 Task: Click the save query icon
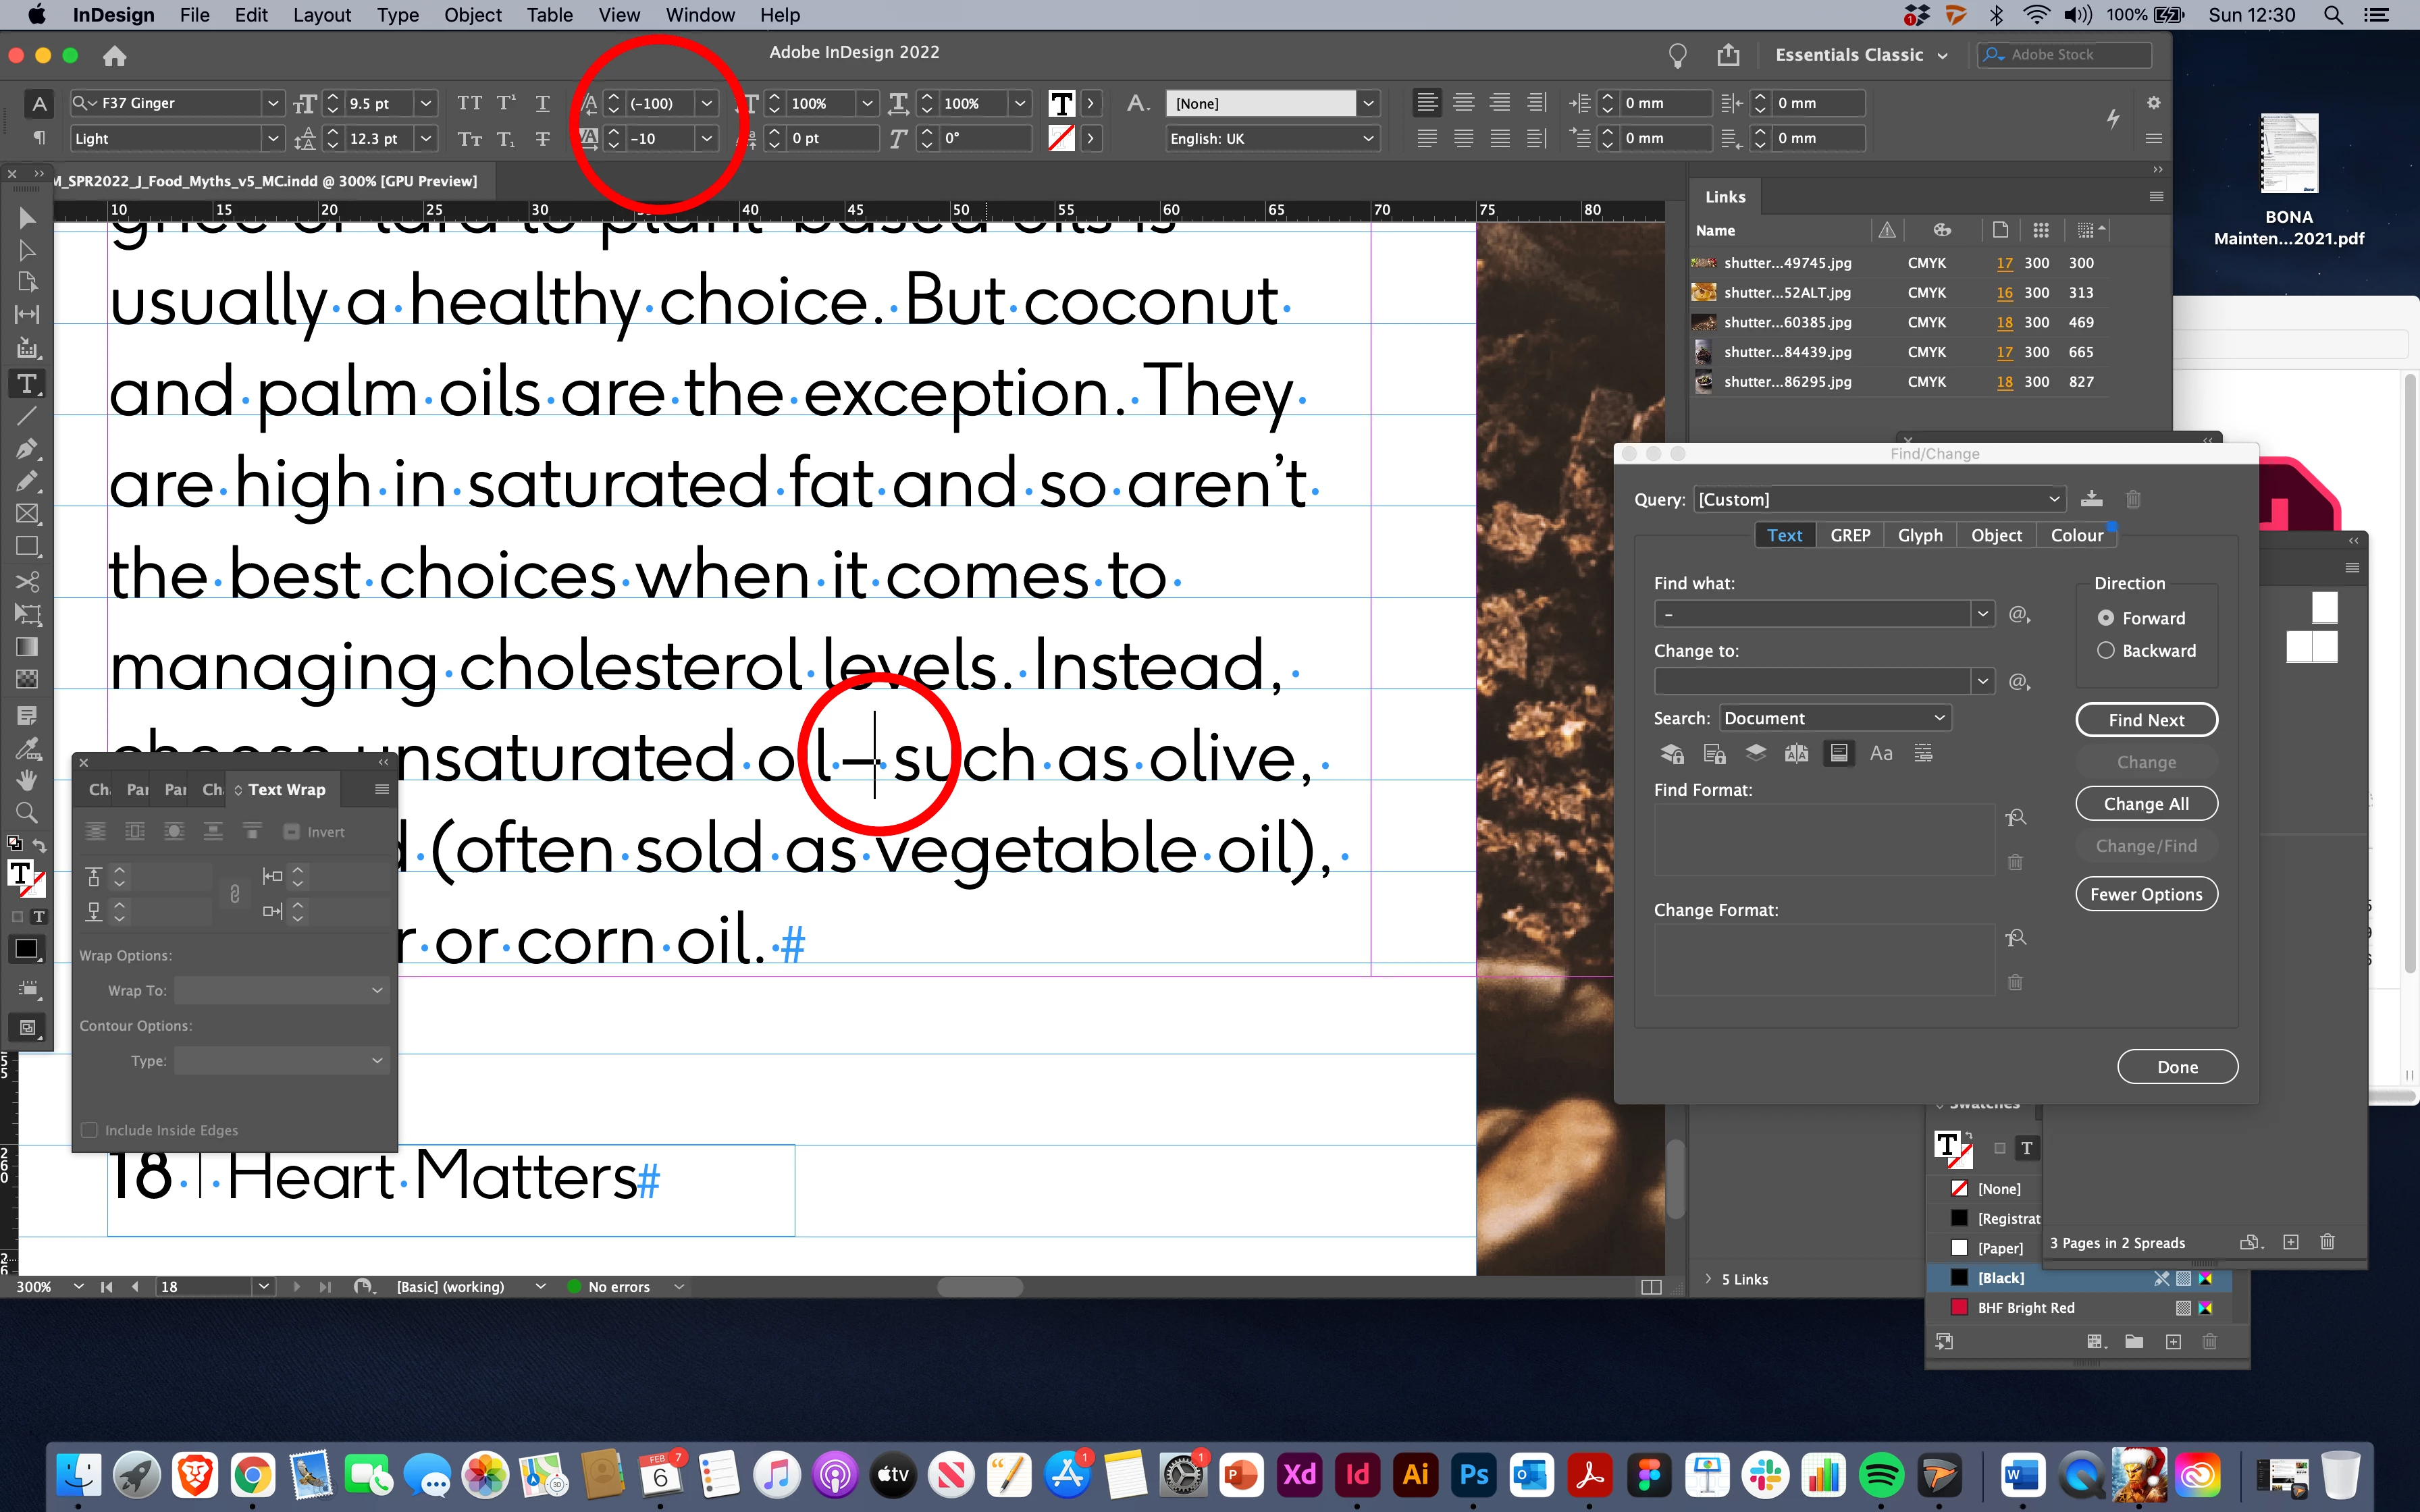pyautogui.click(x=2091, y=499)
